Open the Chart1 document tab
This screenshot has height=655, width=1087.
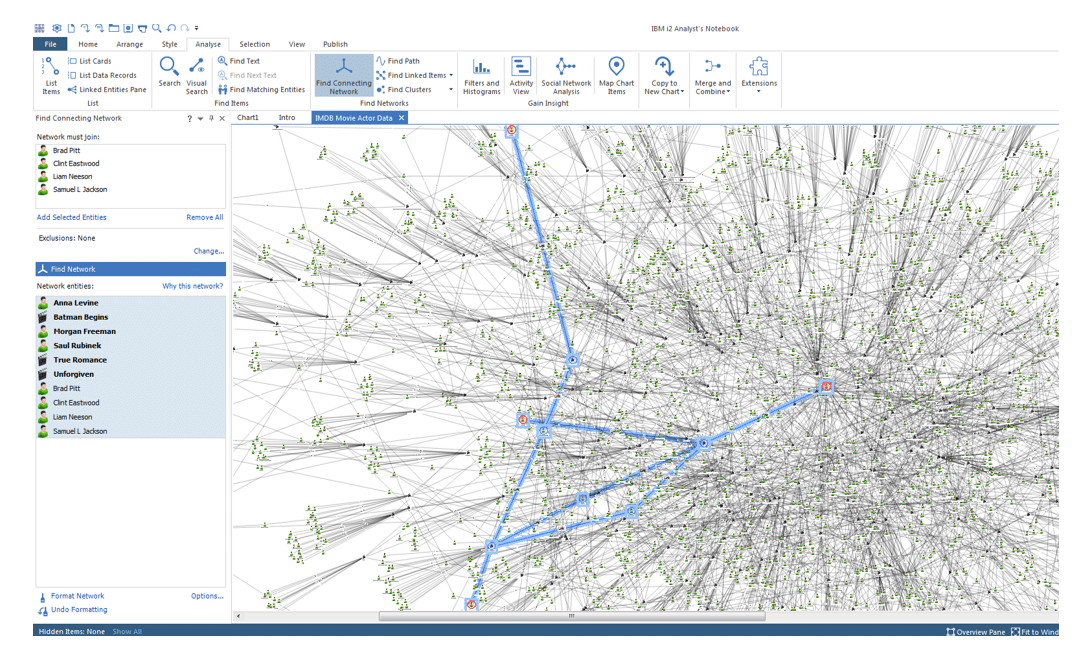click(247, 118)
